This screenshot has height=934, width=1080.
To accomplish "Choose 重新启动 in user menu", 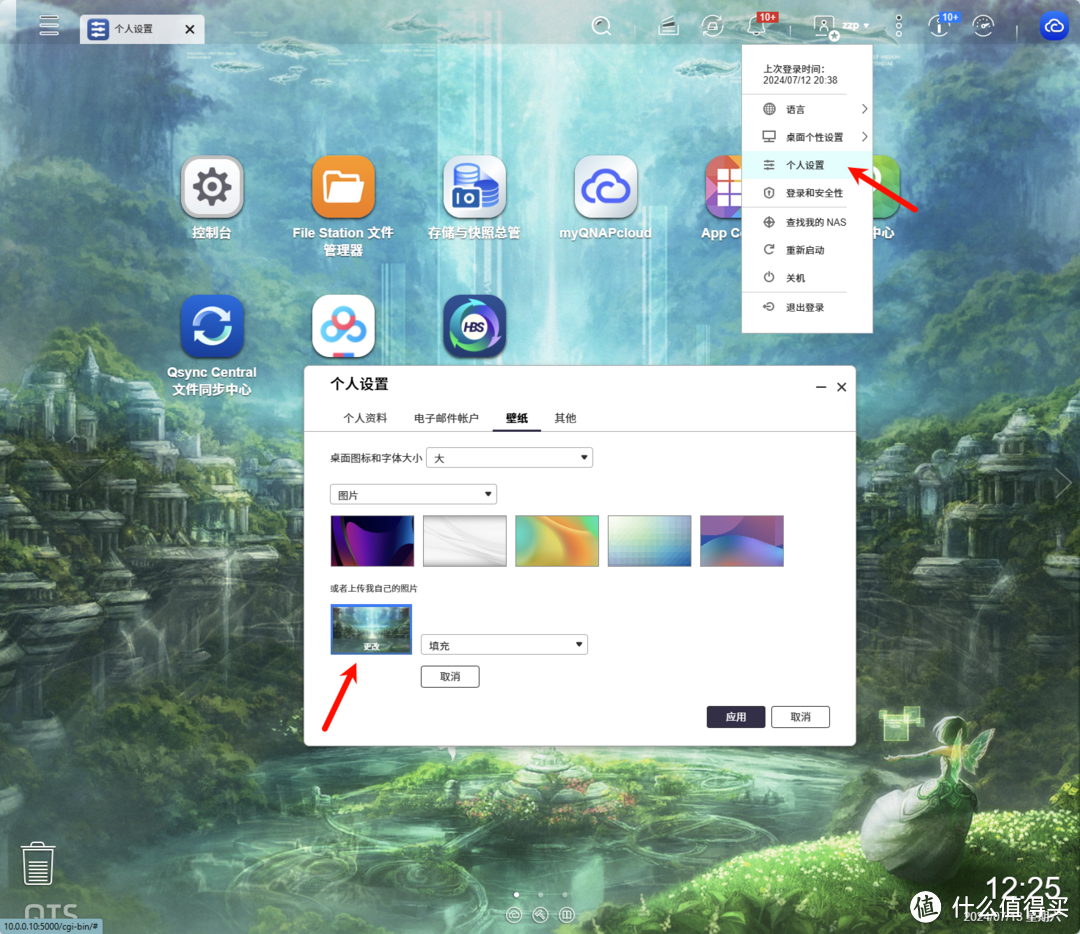I will (x=807, y=249).
